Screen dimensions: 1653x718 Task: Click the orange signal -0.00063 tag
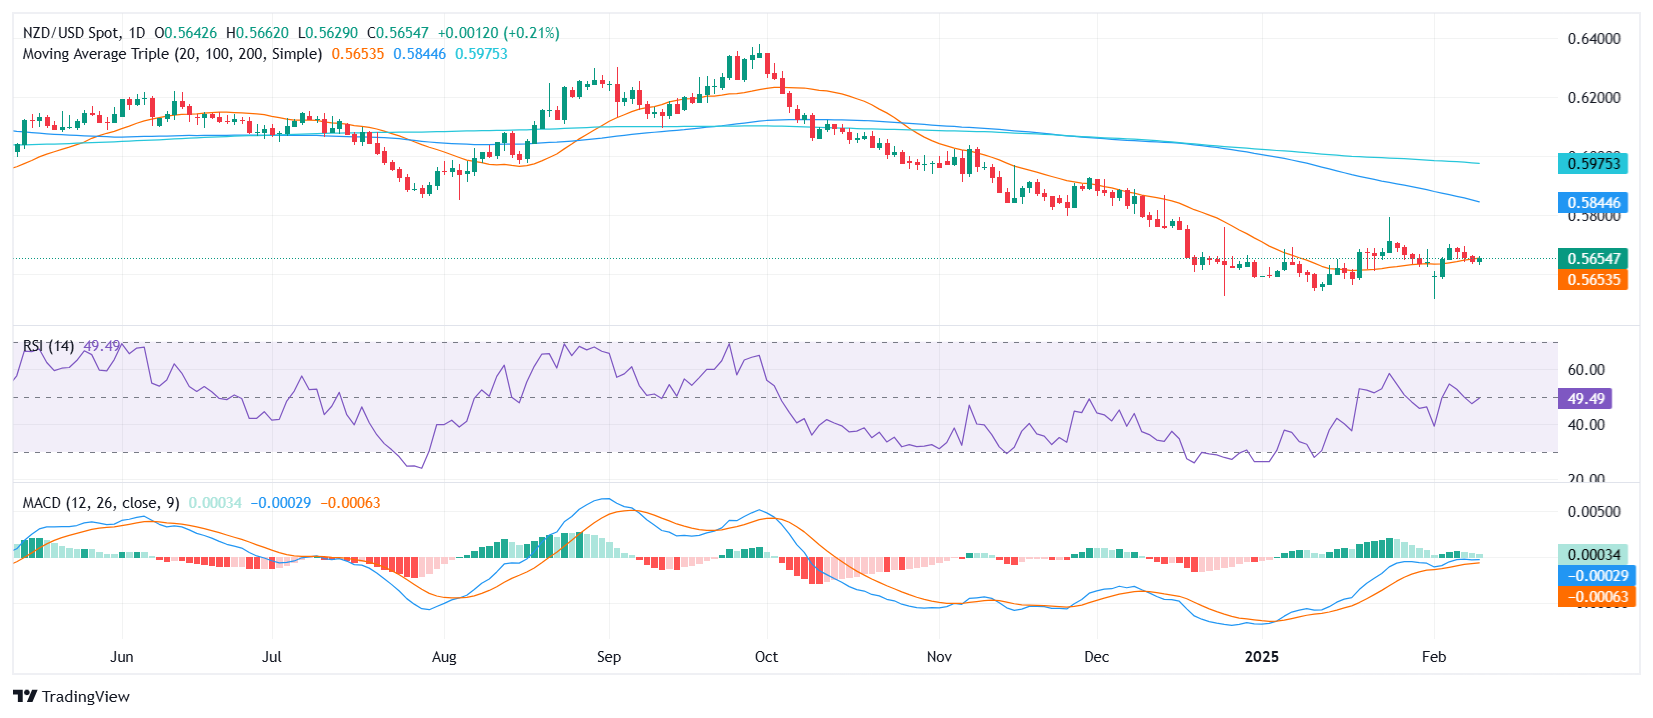coord(1596,597)
